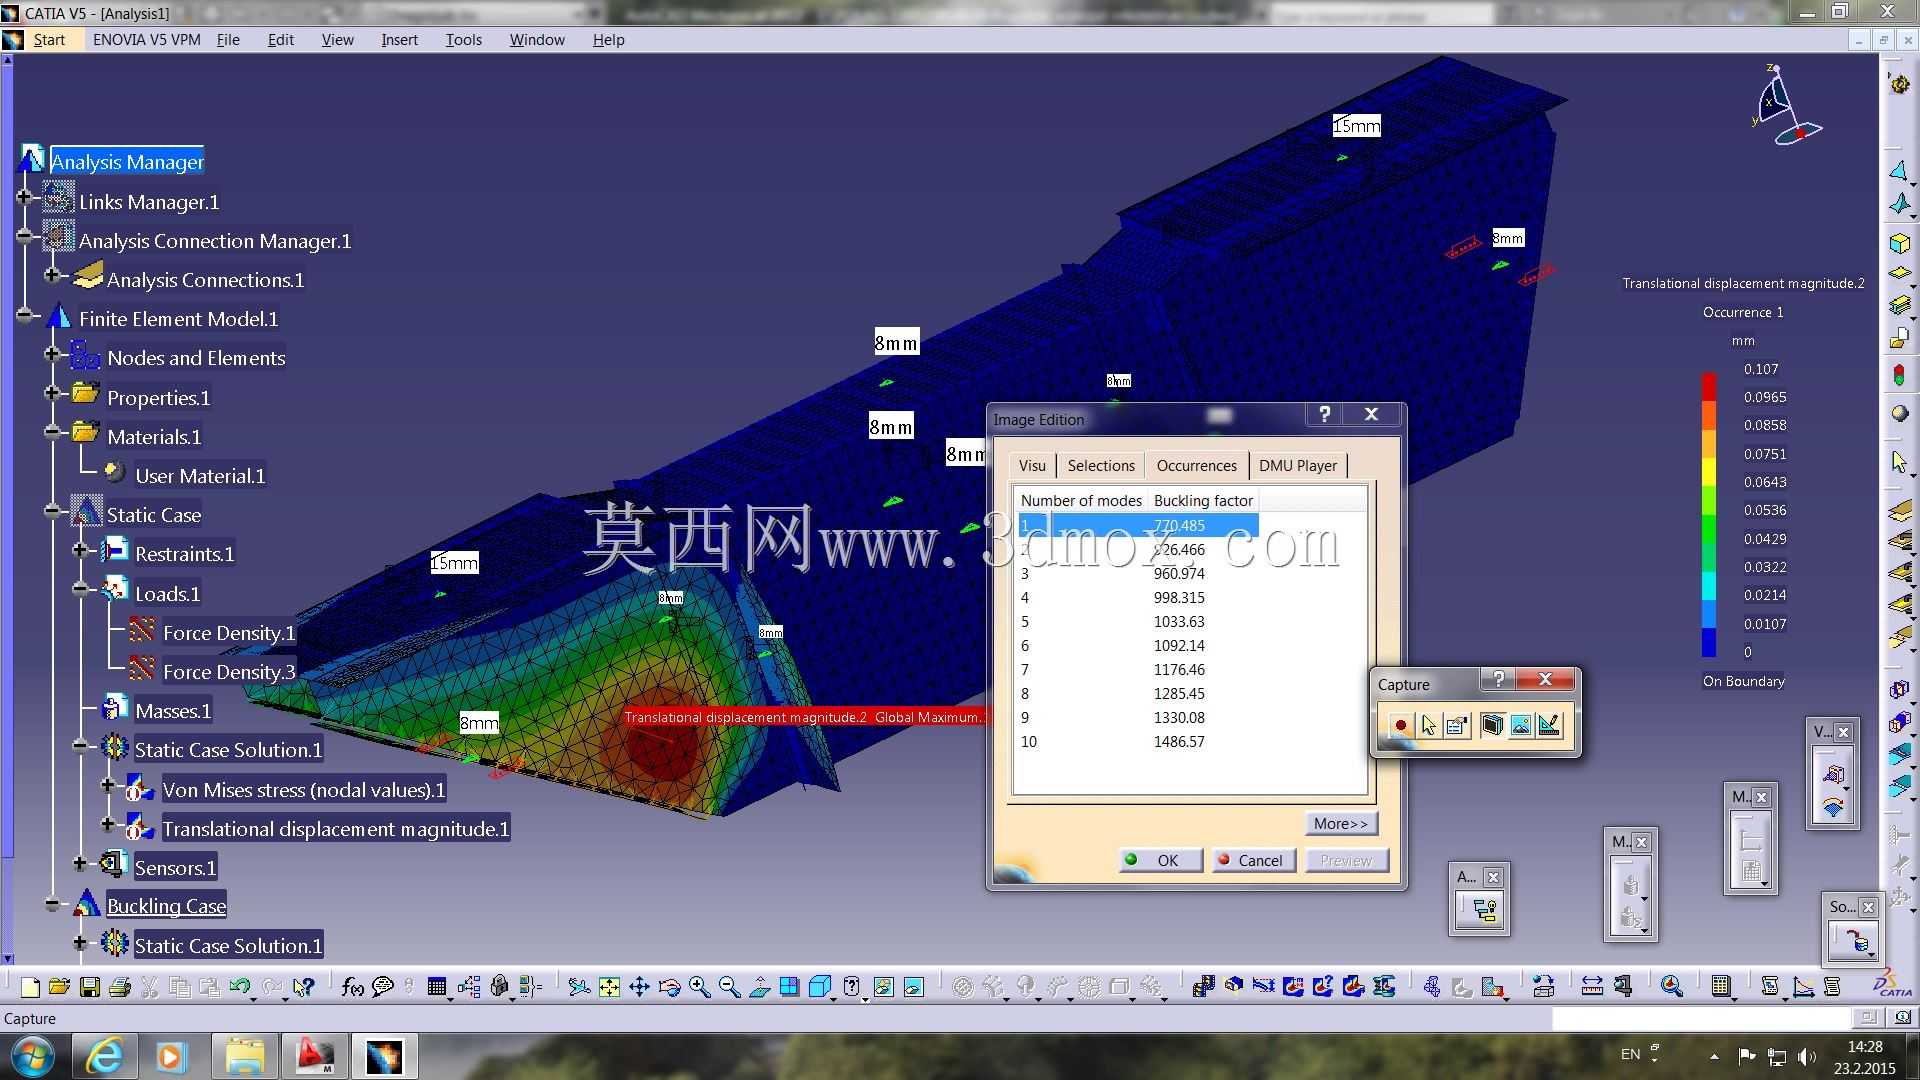
Task: Expand the Nodes and Elements node
Action: [52, 354]
